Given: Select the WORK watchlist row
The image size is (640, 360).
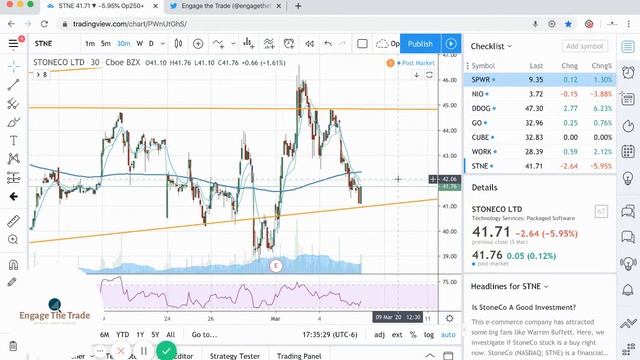Looking at the screenshot, I should coord(540,151).
